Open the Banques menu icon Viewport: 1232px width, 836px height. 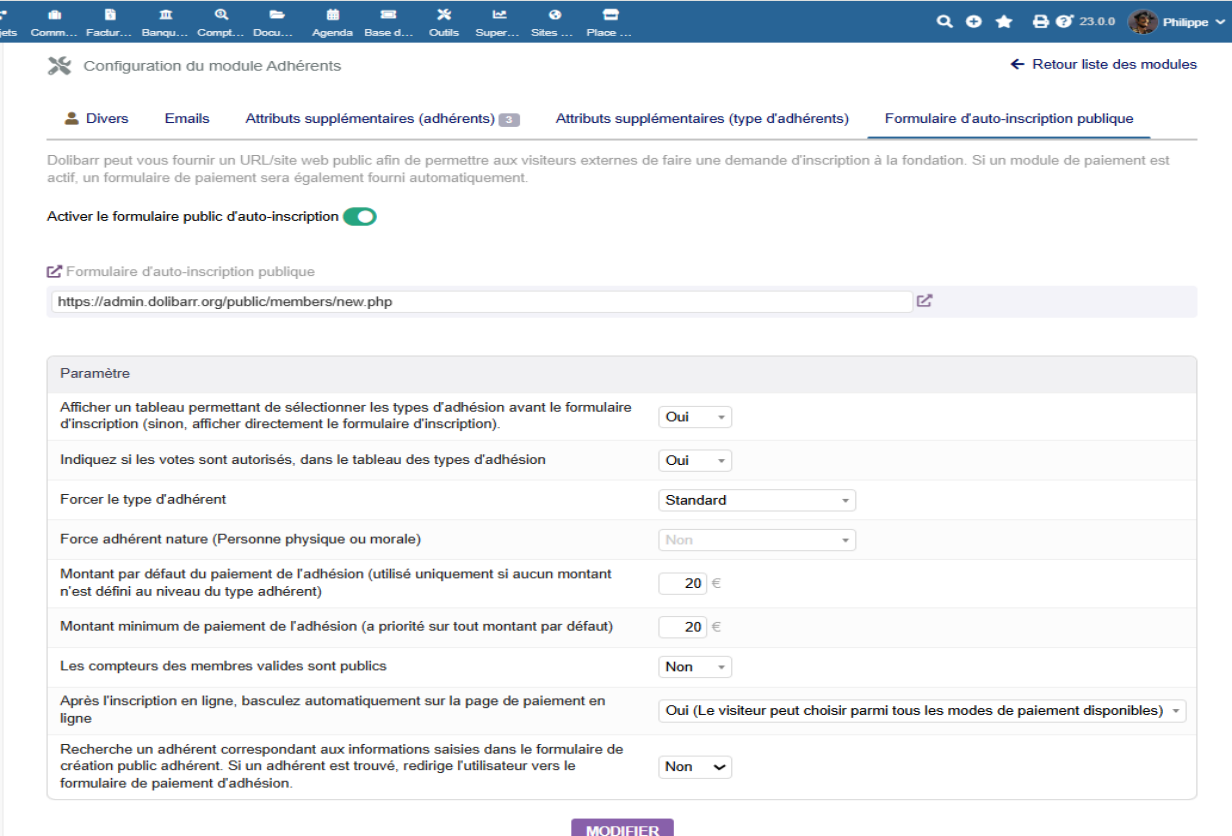pyautogui.click(x=165, y=15)
